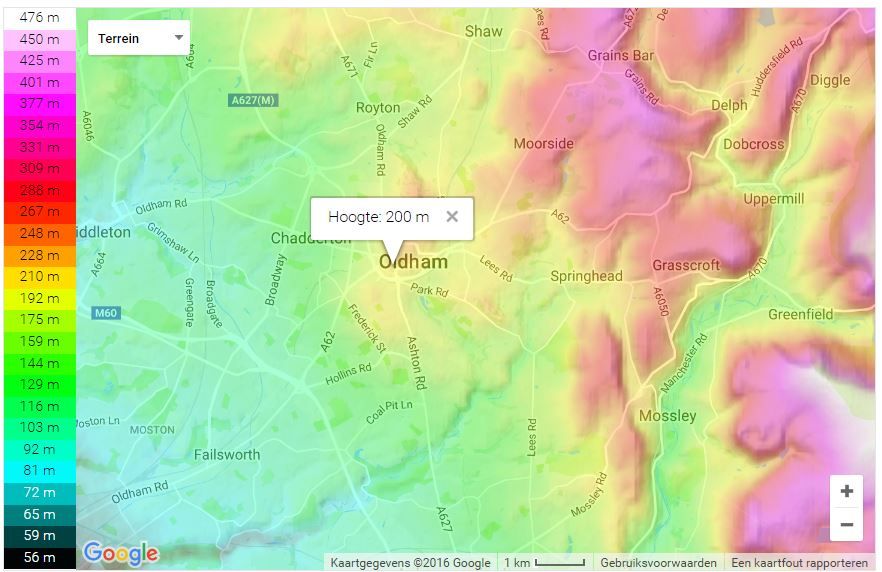Zoom out with the minus button
This screenshot has width=882, height=572.
point(846,524)
